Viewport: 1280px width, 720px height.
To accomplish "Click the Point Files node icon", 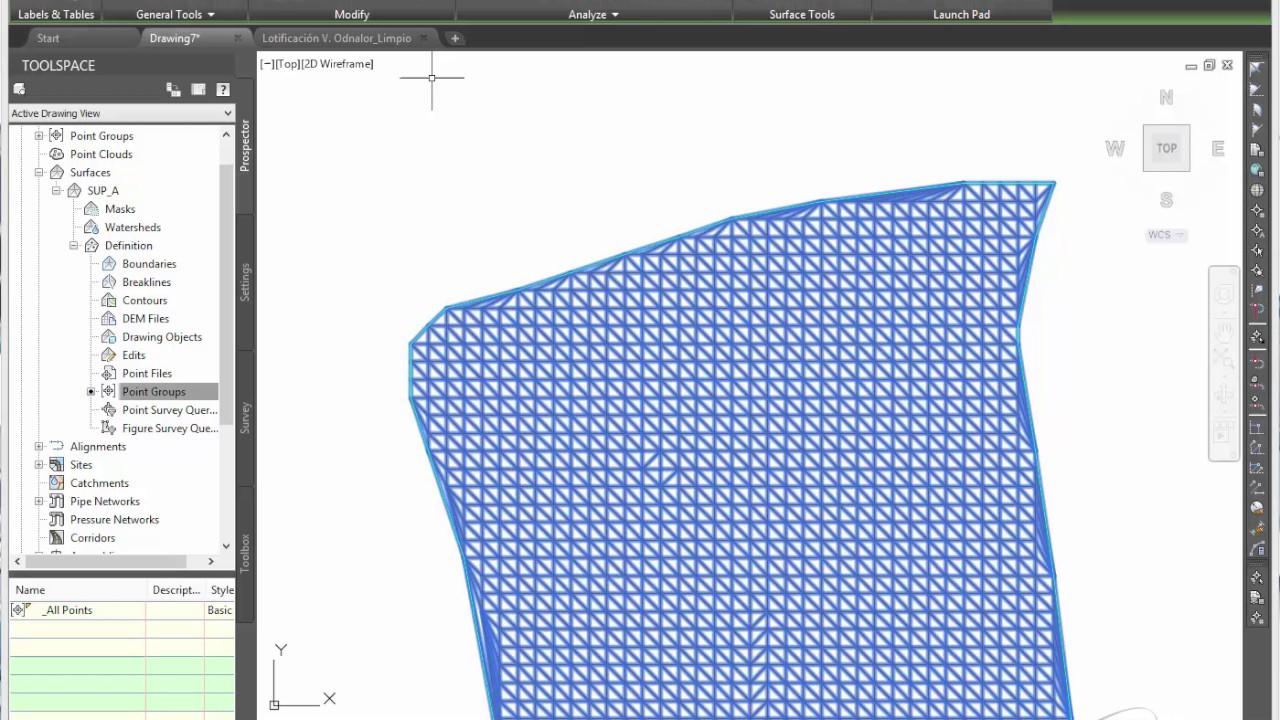I will (109, 373).
